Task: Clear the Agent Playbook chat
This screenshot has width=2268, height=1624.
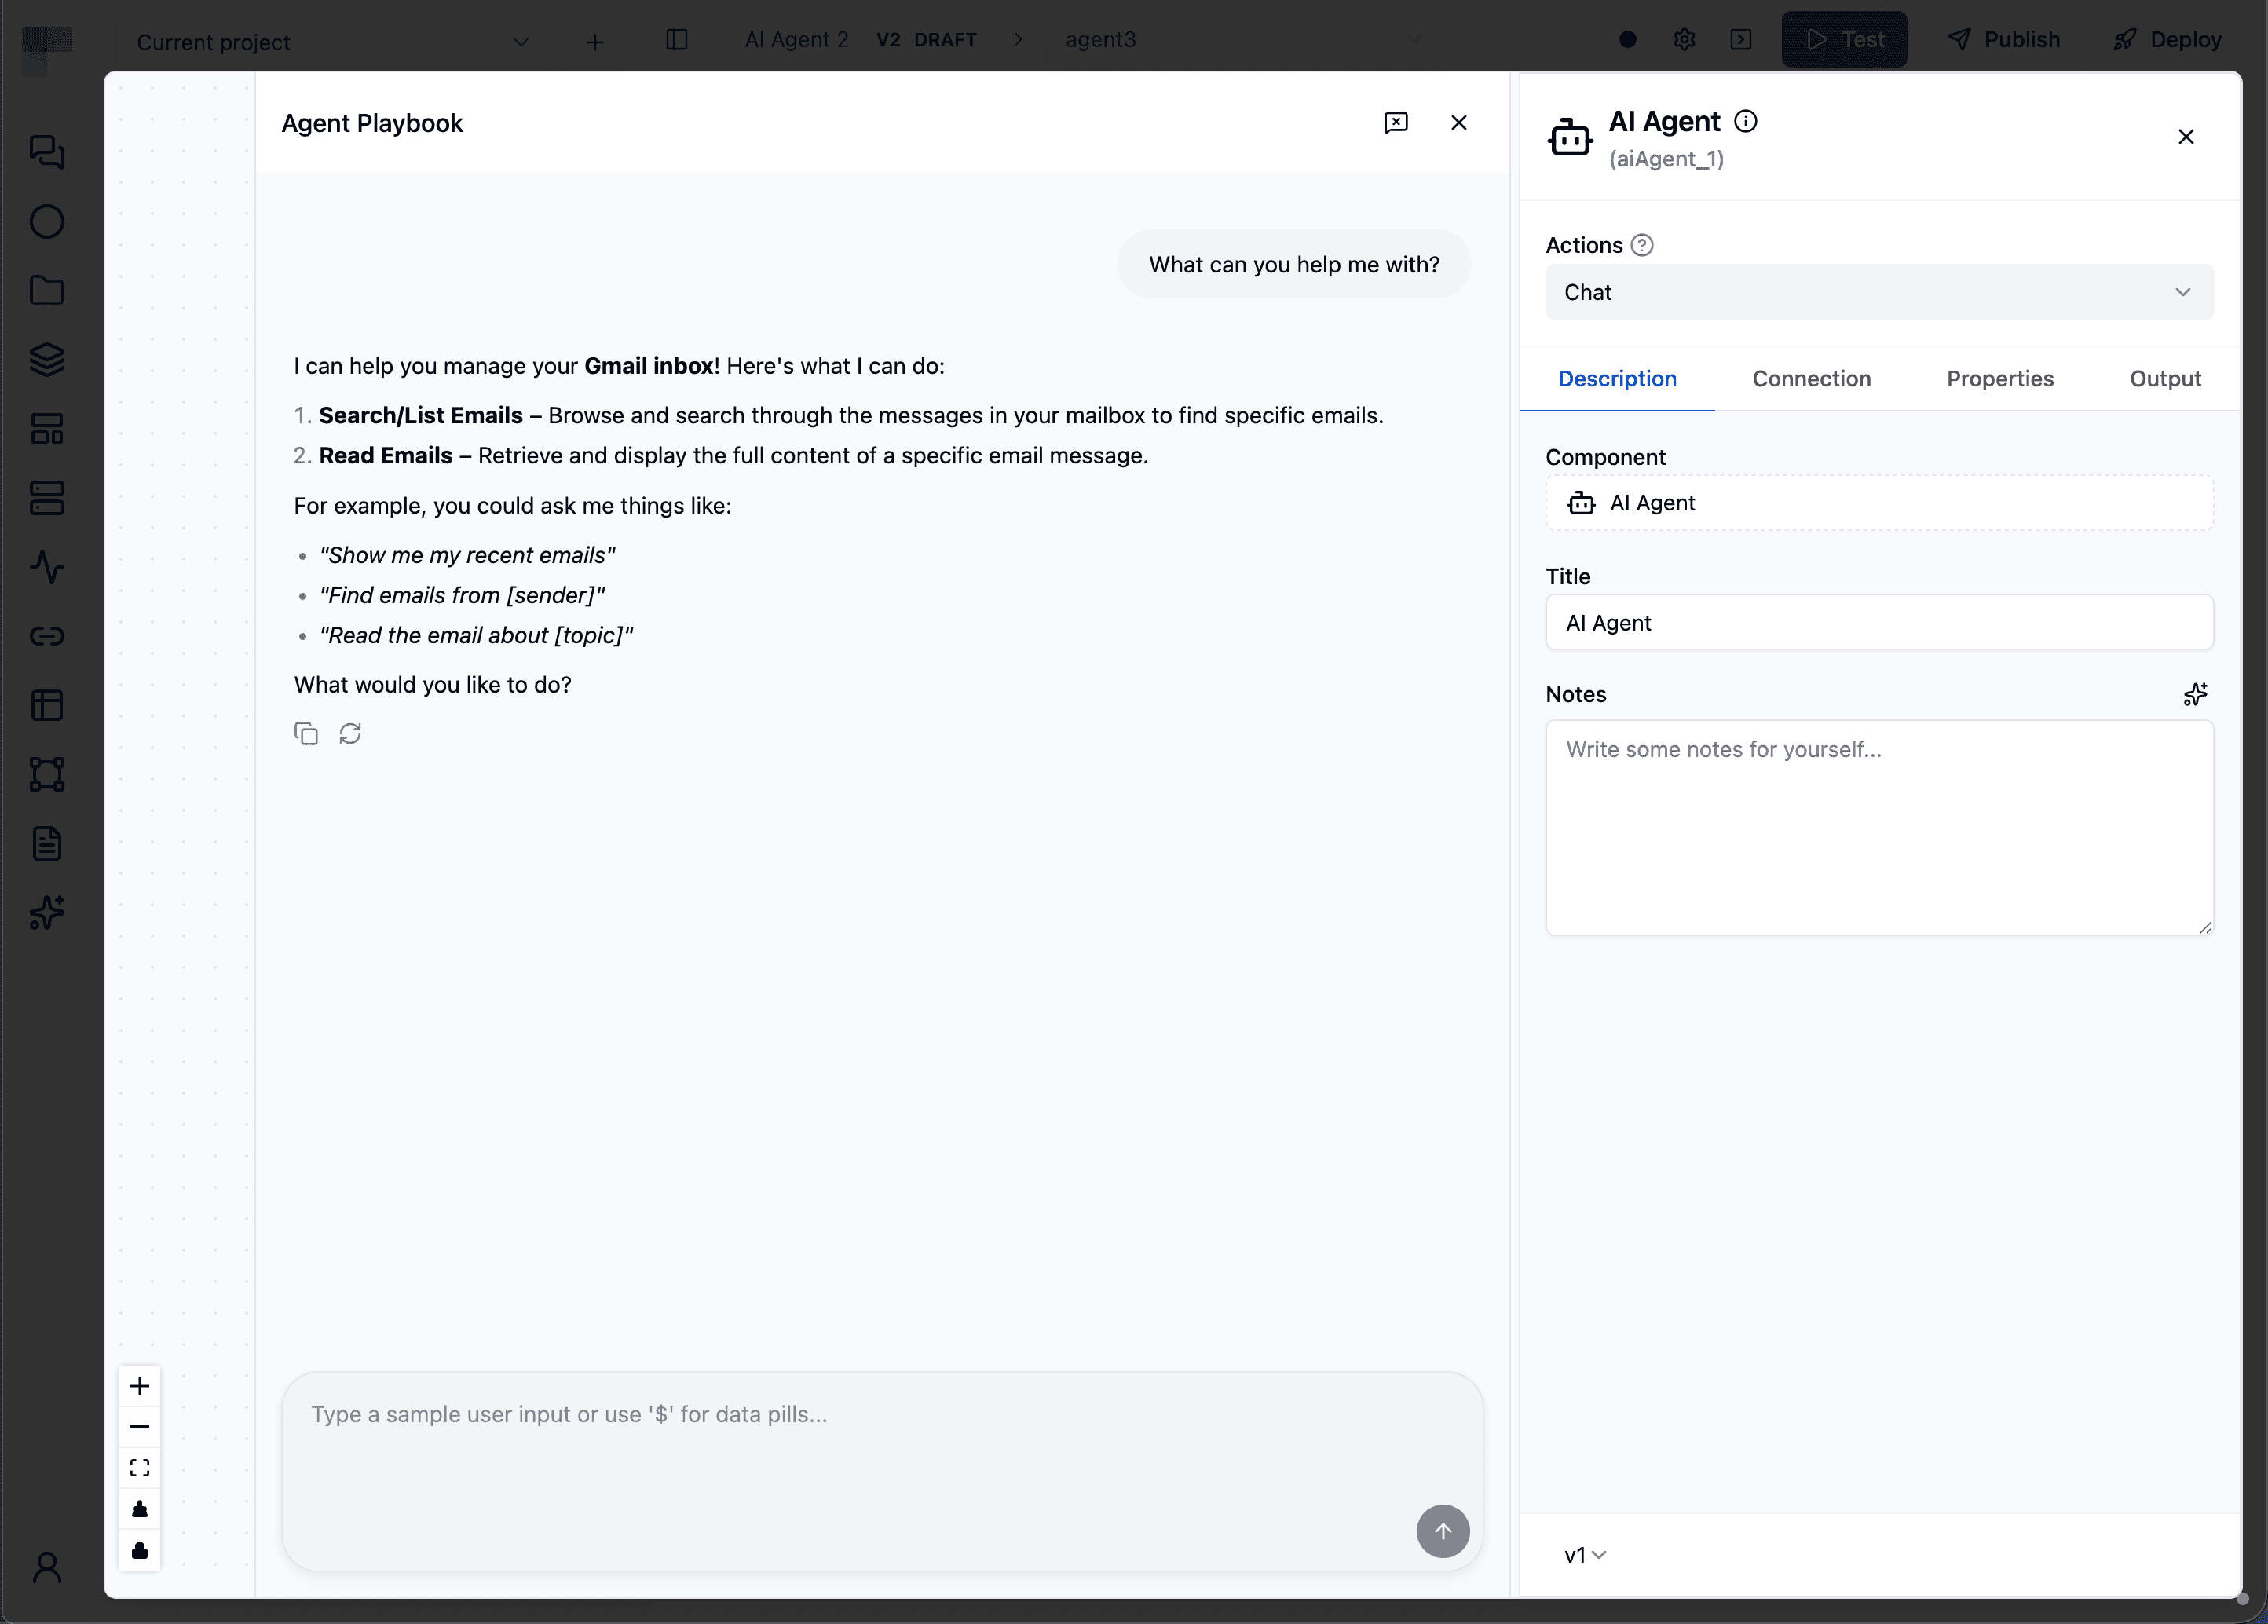Action: point(1396,122)
